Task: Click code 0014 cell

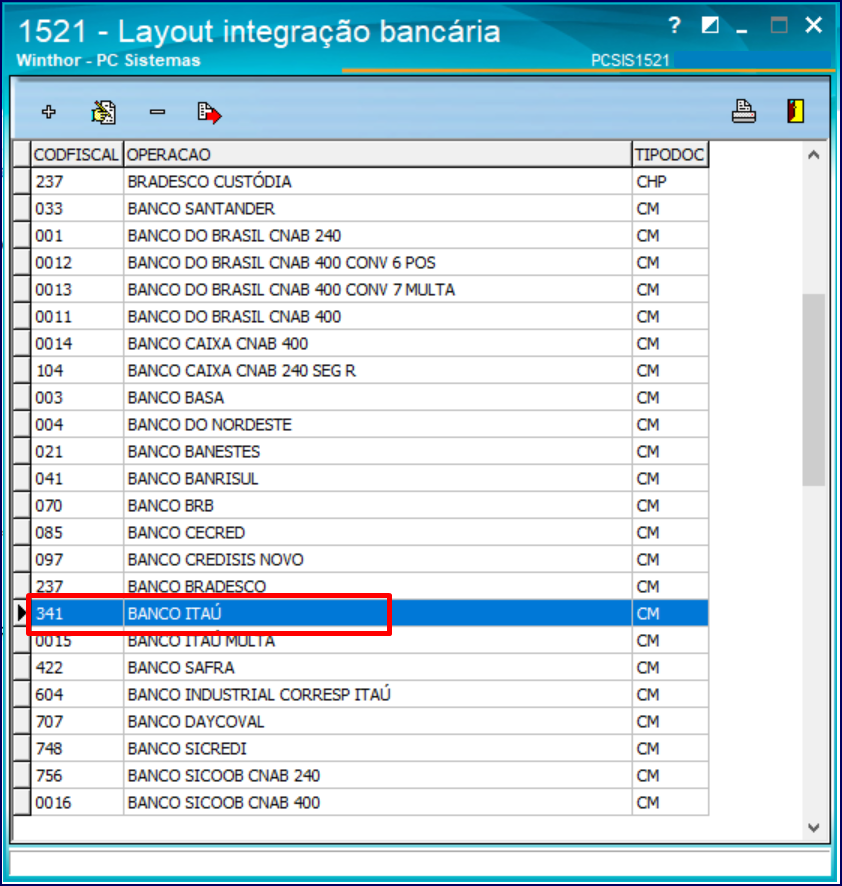Action: coord(77,344)
